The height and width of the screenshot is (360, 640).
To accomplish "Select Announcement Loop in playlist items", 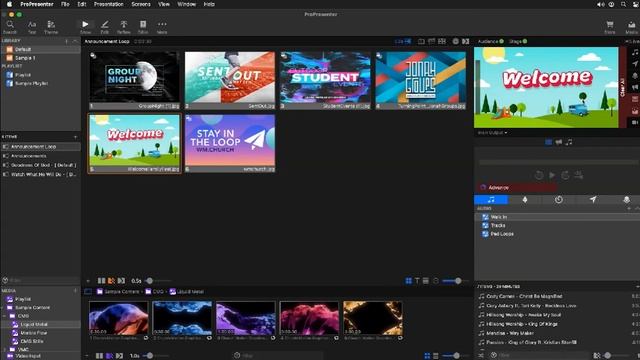I will 40,147.
